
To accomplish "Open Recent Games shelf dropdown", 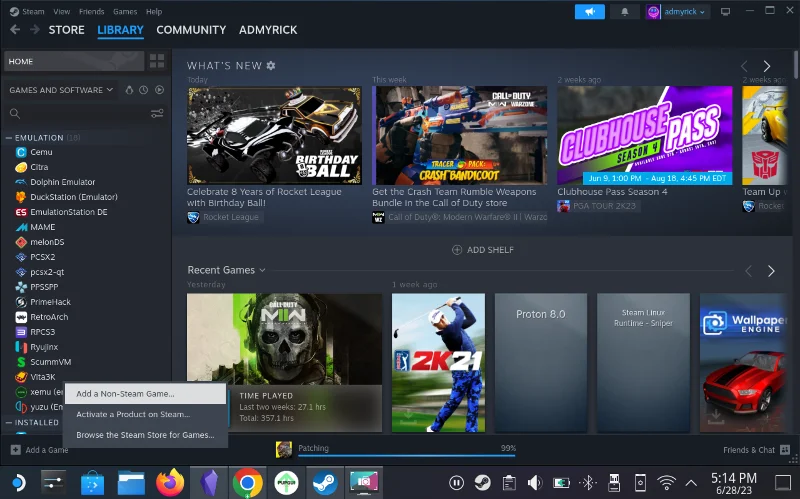I will tap(262, 270).
